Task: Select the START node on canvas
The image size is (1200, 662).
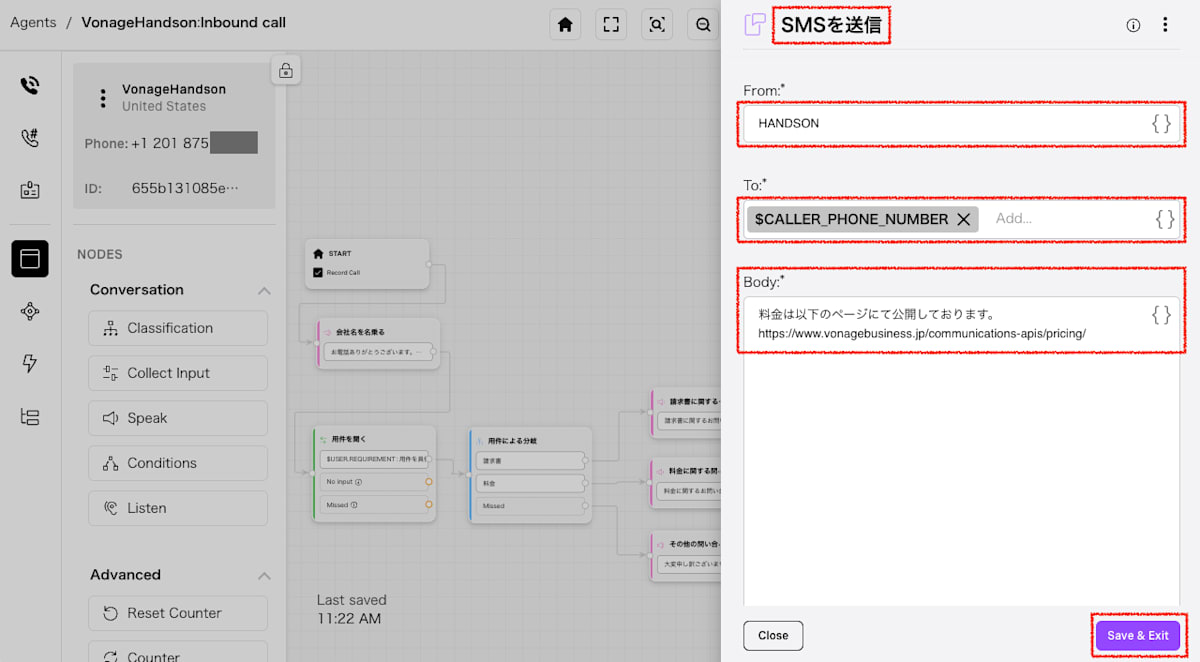Action: (x=367, y=263)
